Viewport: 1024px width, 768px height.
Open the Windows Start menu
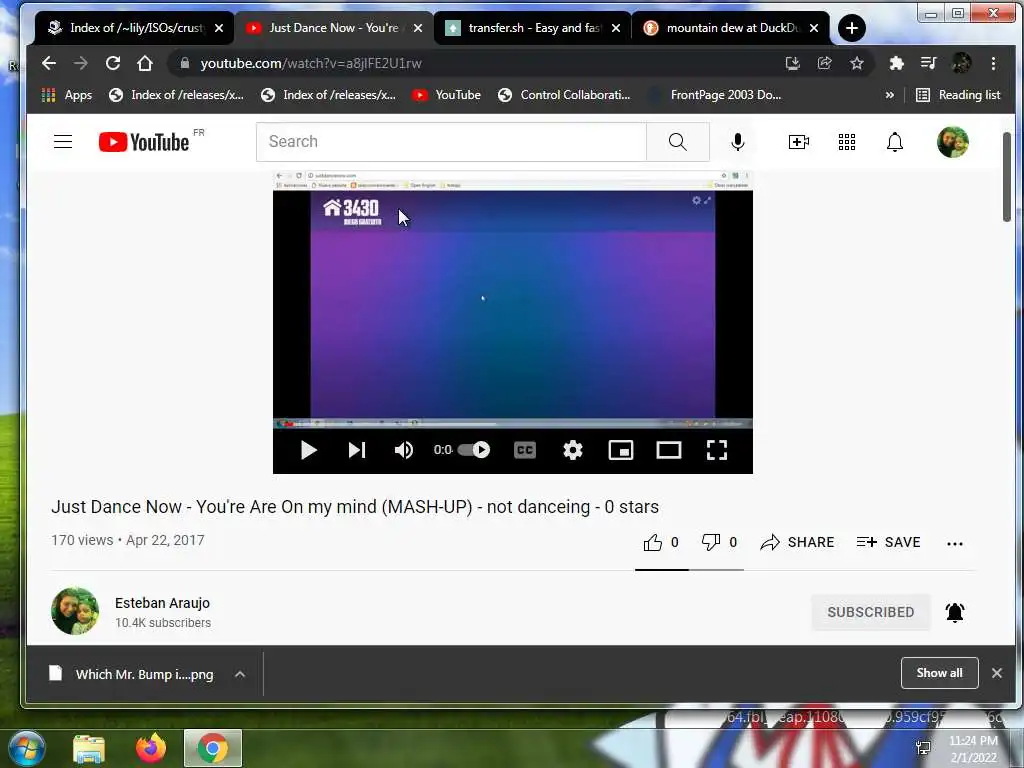25,748
